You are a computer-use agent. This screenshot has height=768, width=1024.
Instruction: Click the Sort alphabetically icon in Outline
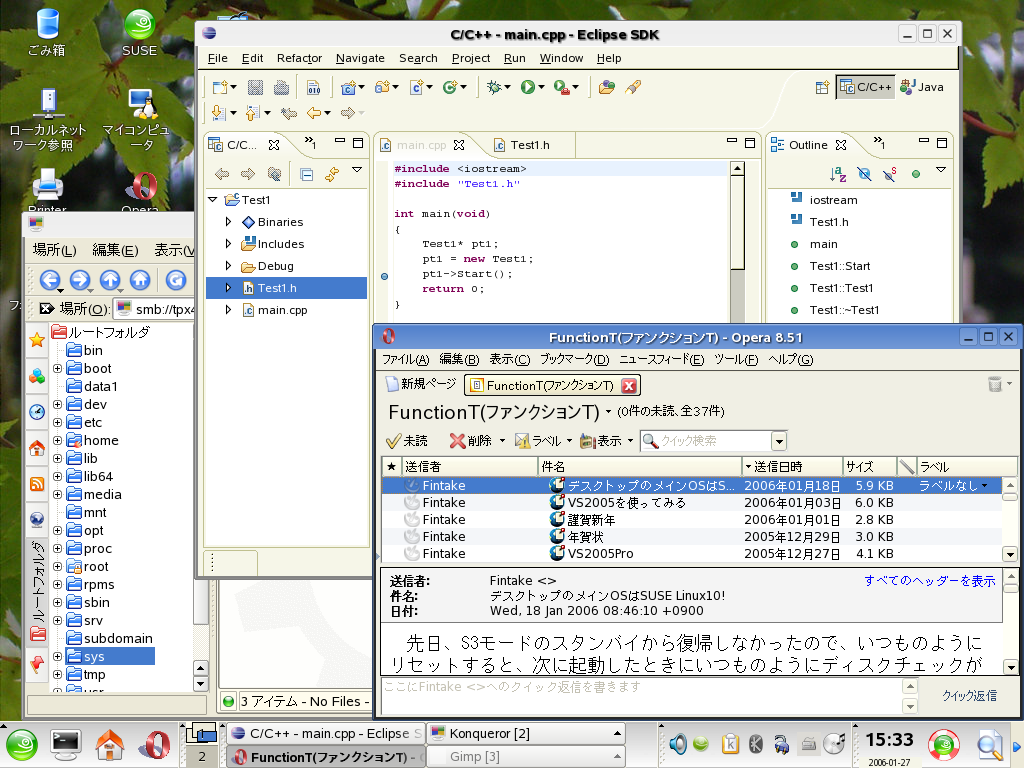tap(838, 174)
